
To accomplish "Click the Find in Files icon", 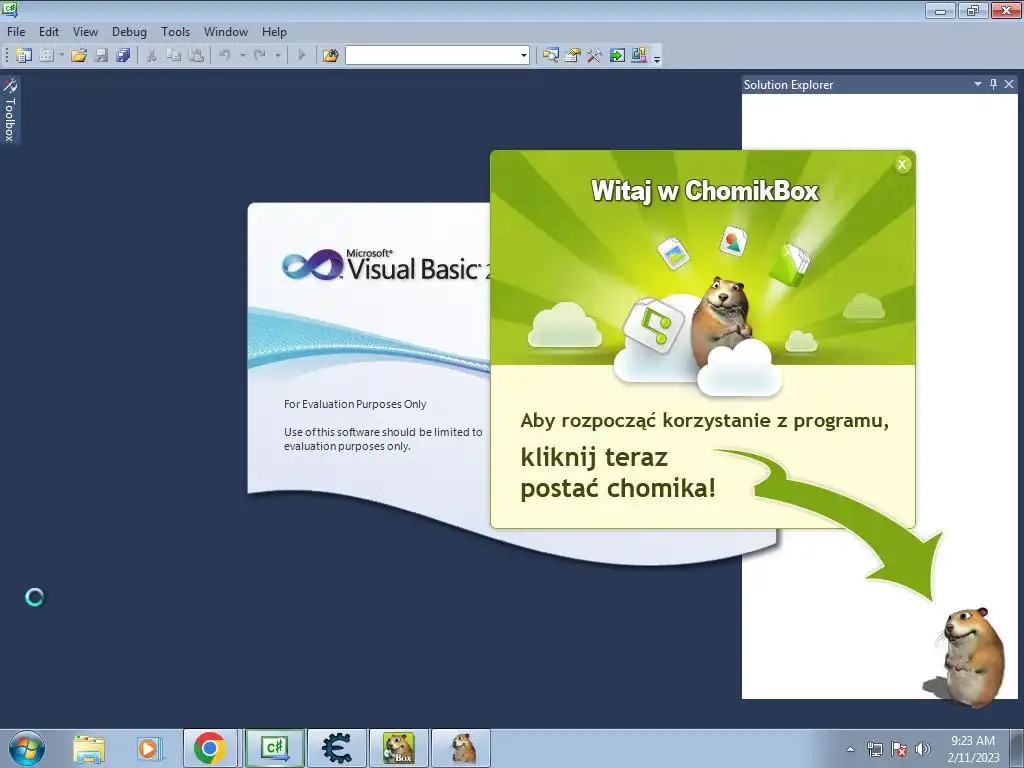I will pyautogui.click(x=330, y=56).
